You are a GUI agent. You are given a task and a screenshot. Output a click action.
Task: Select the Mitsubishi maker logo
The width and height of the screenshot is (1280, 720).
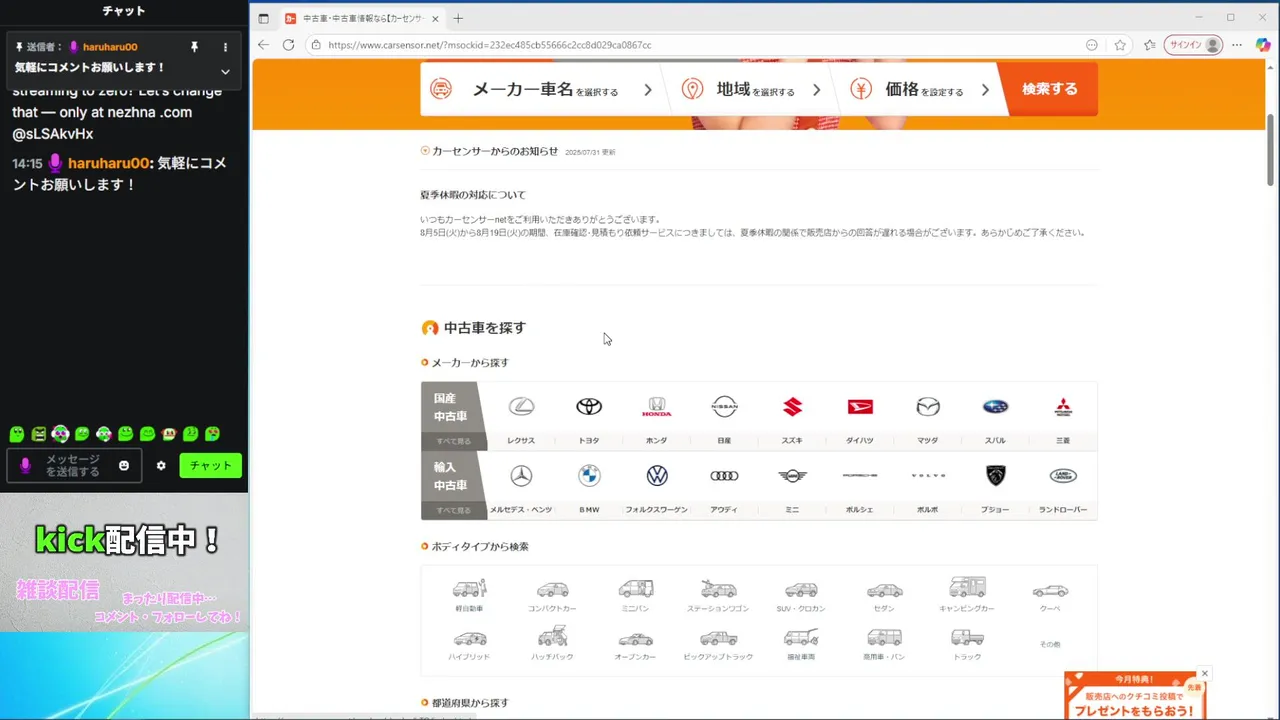click(x=1063, y=406)
